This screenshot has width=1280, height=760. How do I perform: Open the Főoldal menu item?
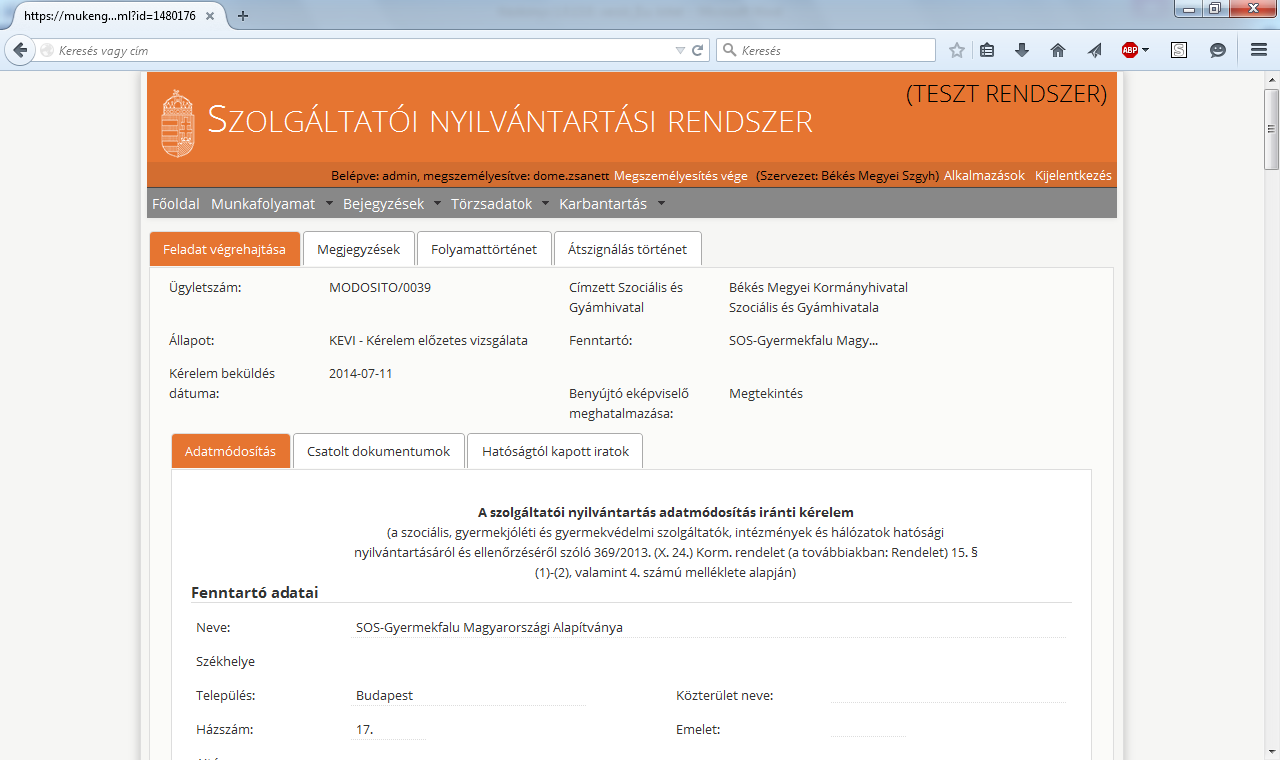[176, 204]
